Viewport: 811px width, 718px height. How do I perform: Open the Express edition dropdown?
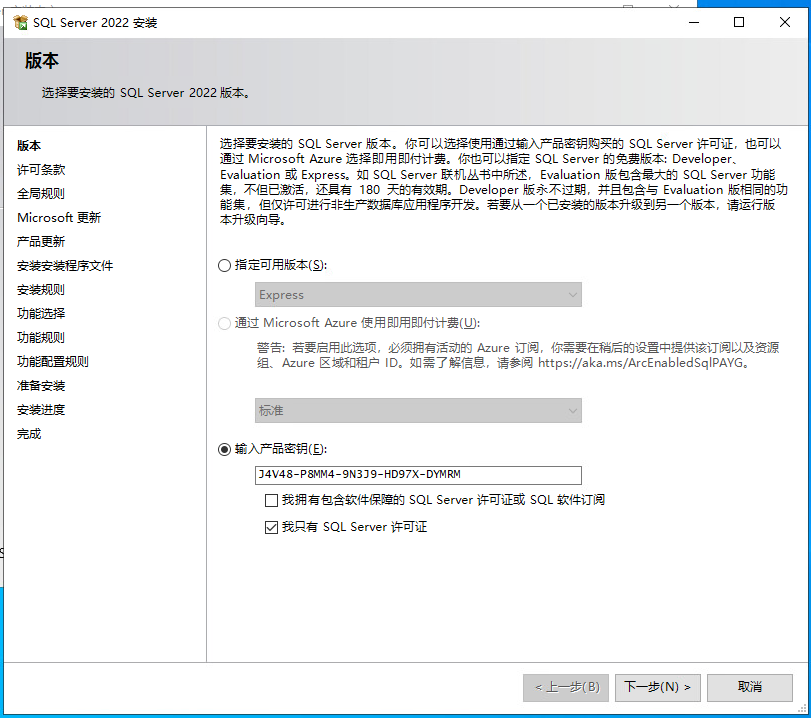[418, 294]
